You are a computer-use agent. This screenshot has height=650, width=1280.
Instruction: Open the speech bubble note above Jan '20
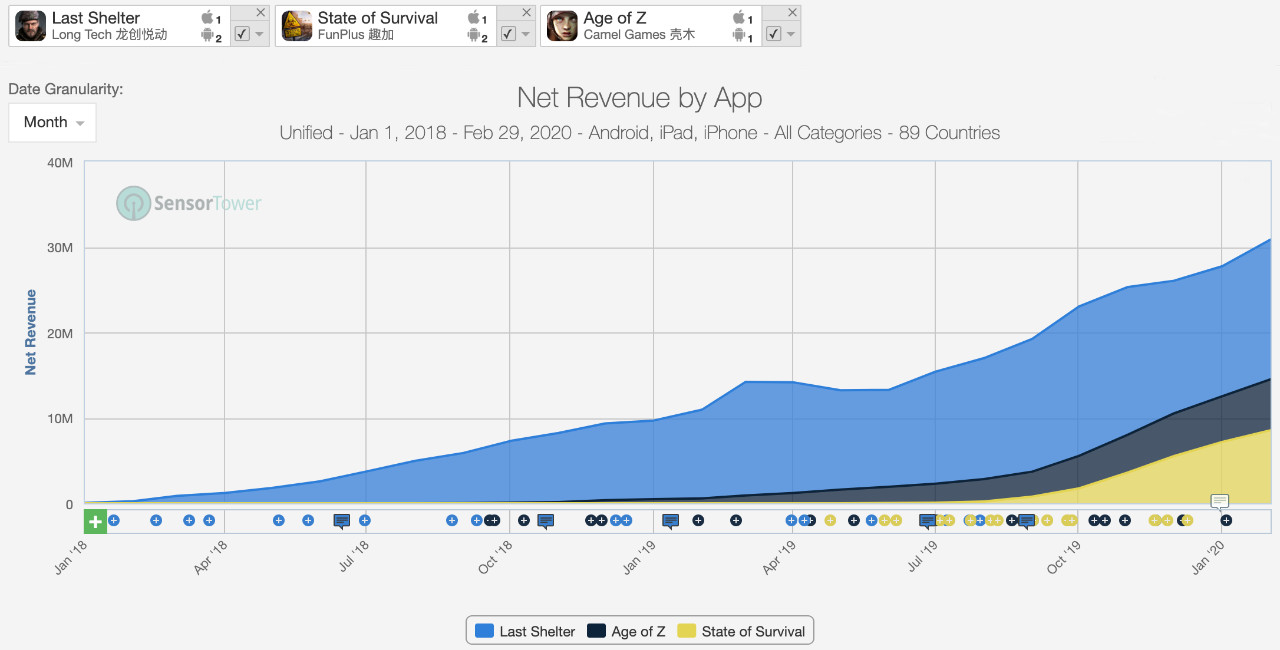(1219, 500)
